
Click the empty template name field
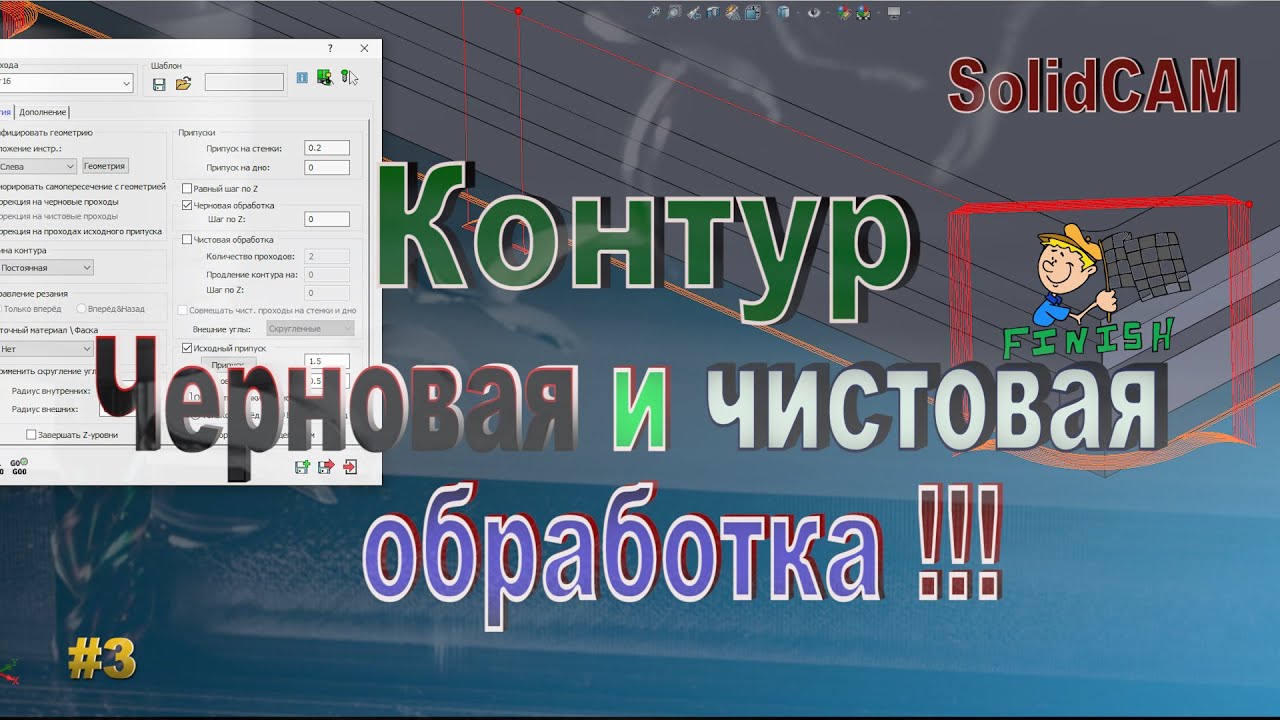[245, 82]
